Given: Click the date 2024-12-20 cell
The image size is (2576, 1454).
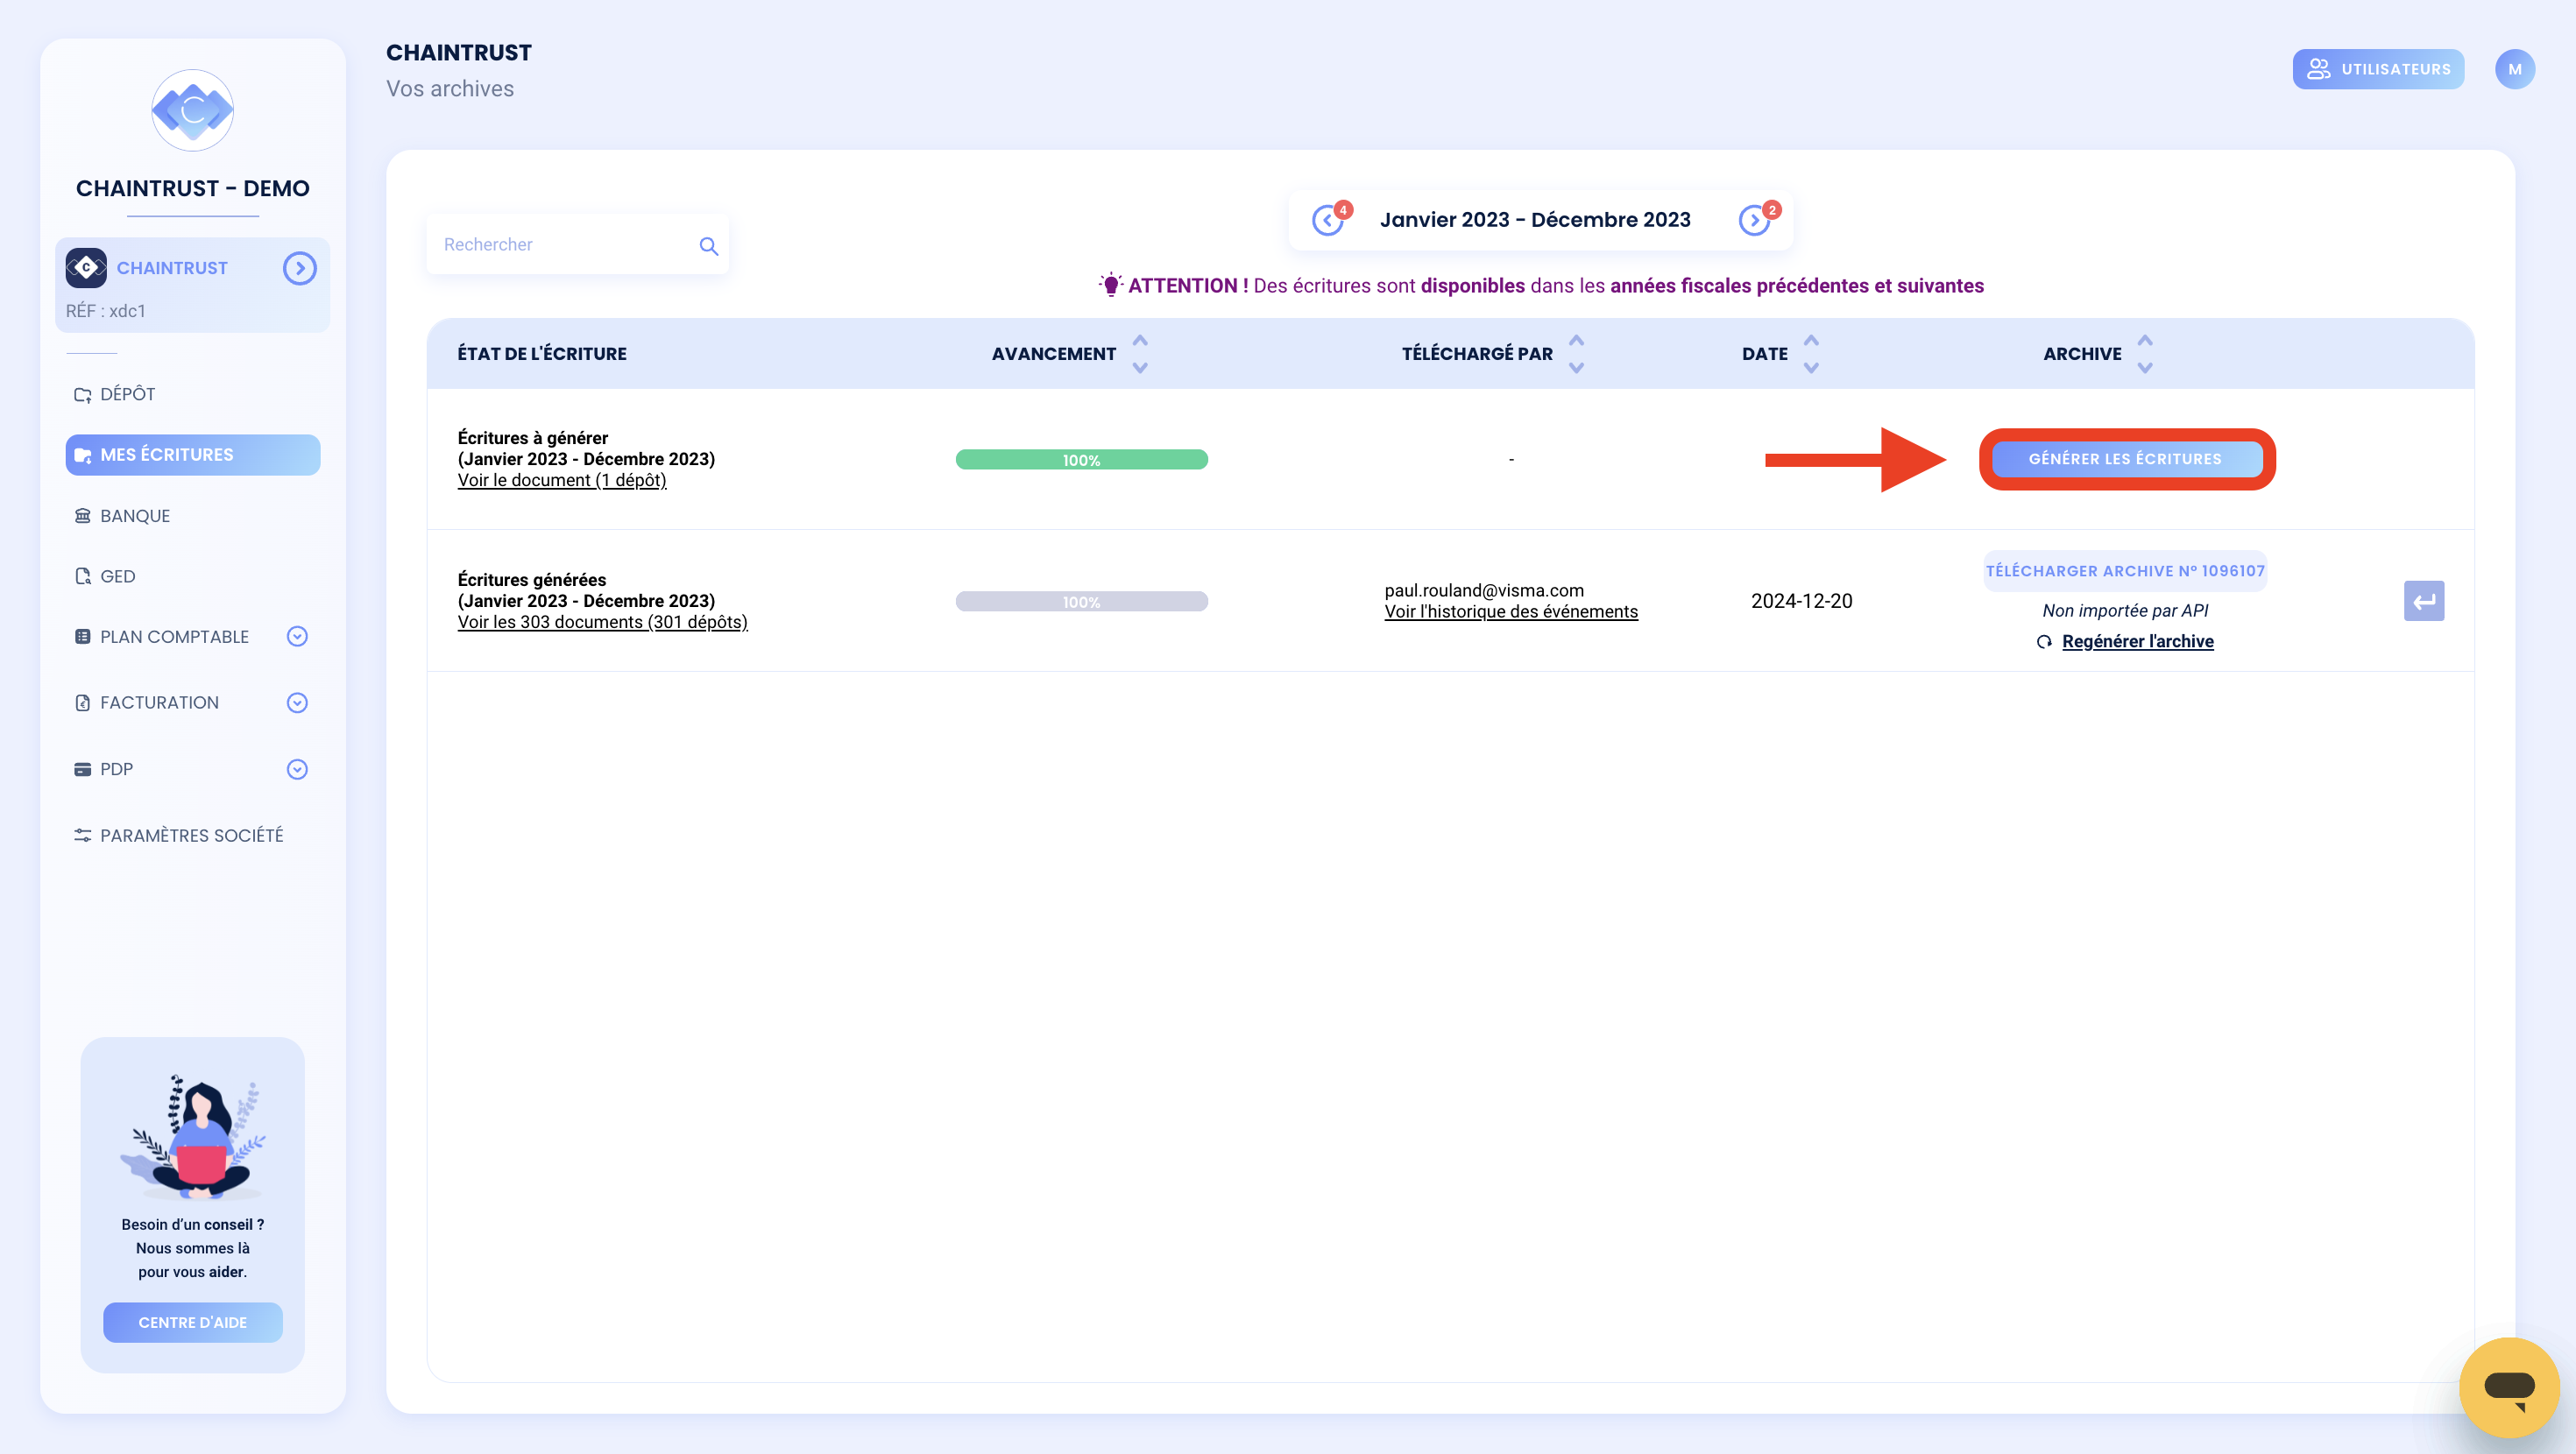Looking at the screenshot, I should point(1801,601).
